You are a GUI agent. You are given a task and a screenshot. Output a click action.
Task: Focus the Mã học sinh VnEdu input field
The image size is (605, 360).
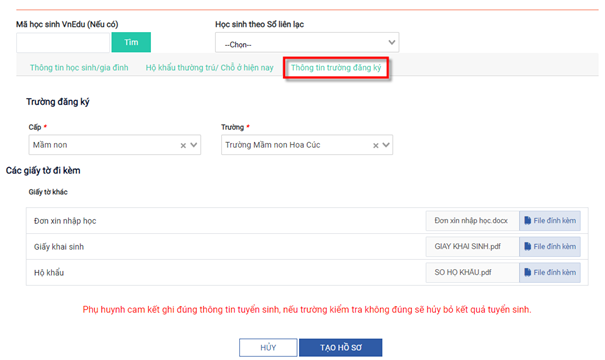point(63,42)
